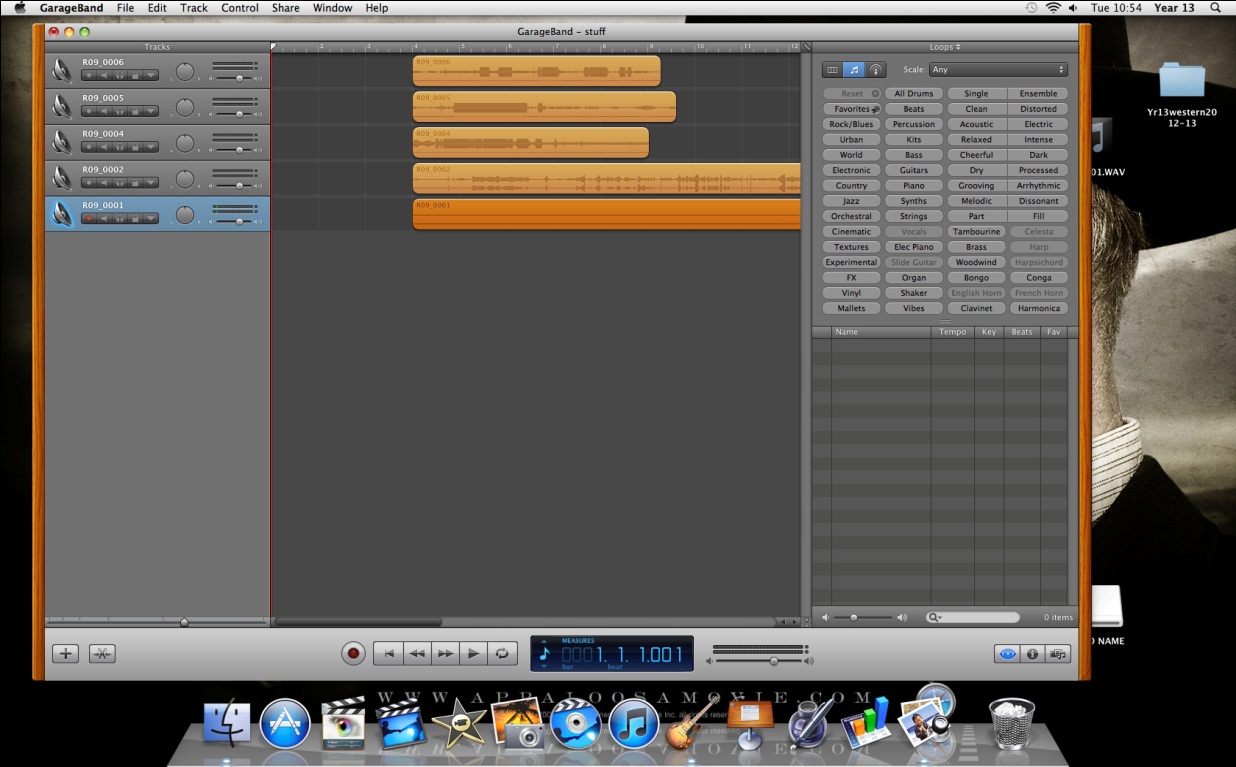
Task: Enable recording on track R09_0006
Action: pos(89,75)
